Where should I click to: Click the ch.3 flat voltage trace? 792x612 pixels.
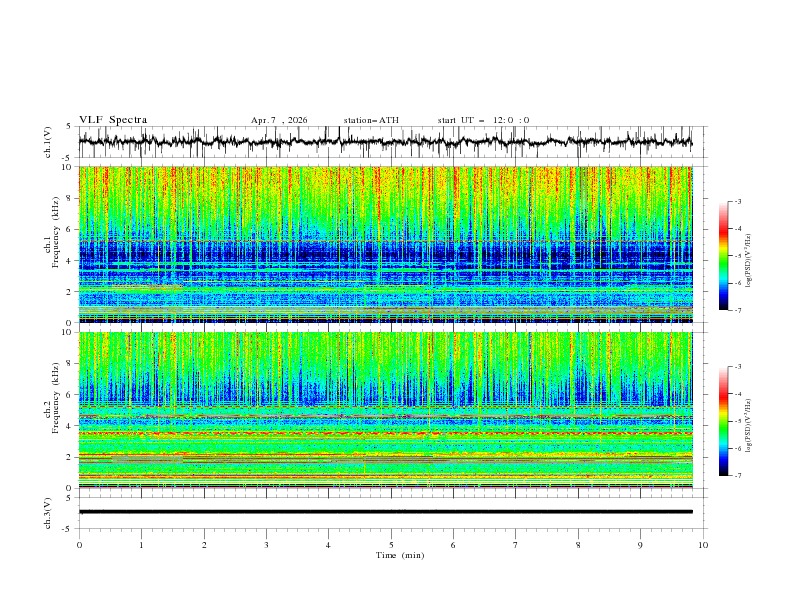pos(385,512)
